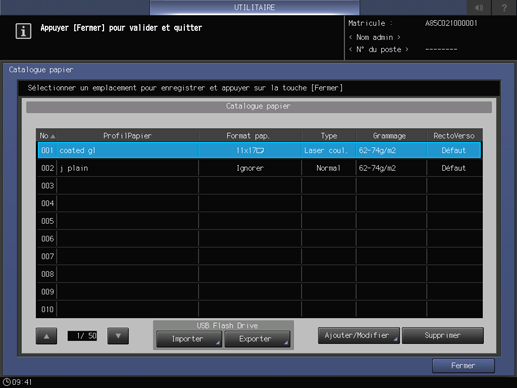The image size is (517, 388).
Task: Click the Matricule serial number A85C021000001
Action: coord(451,23)
